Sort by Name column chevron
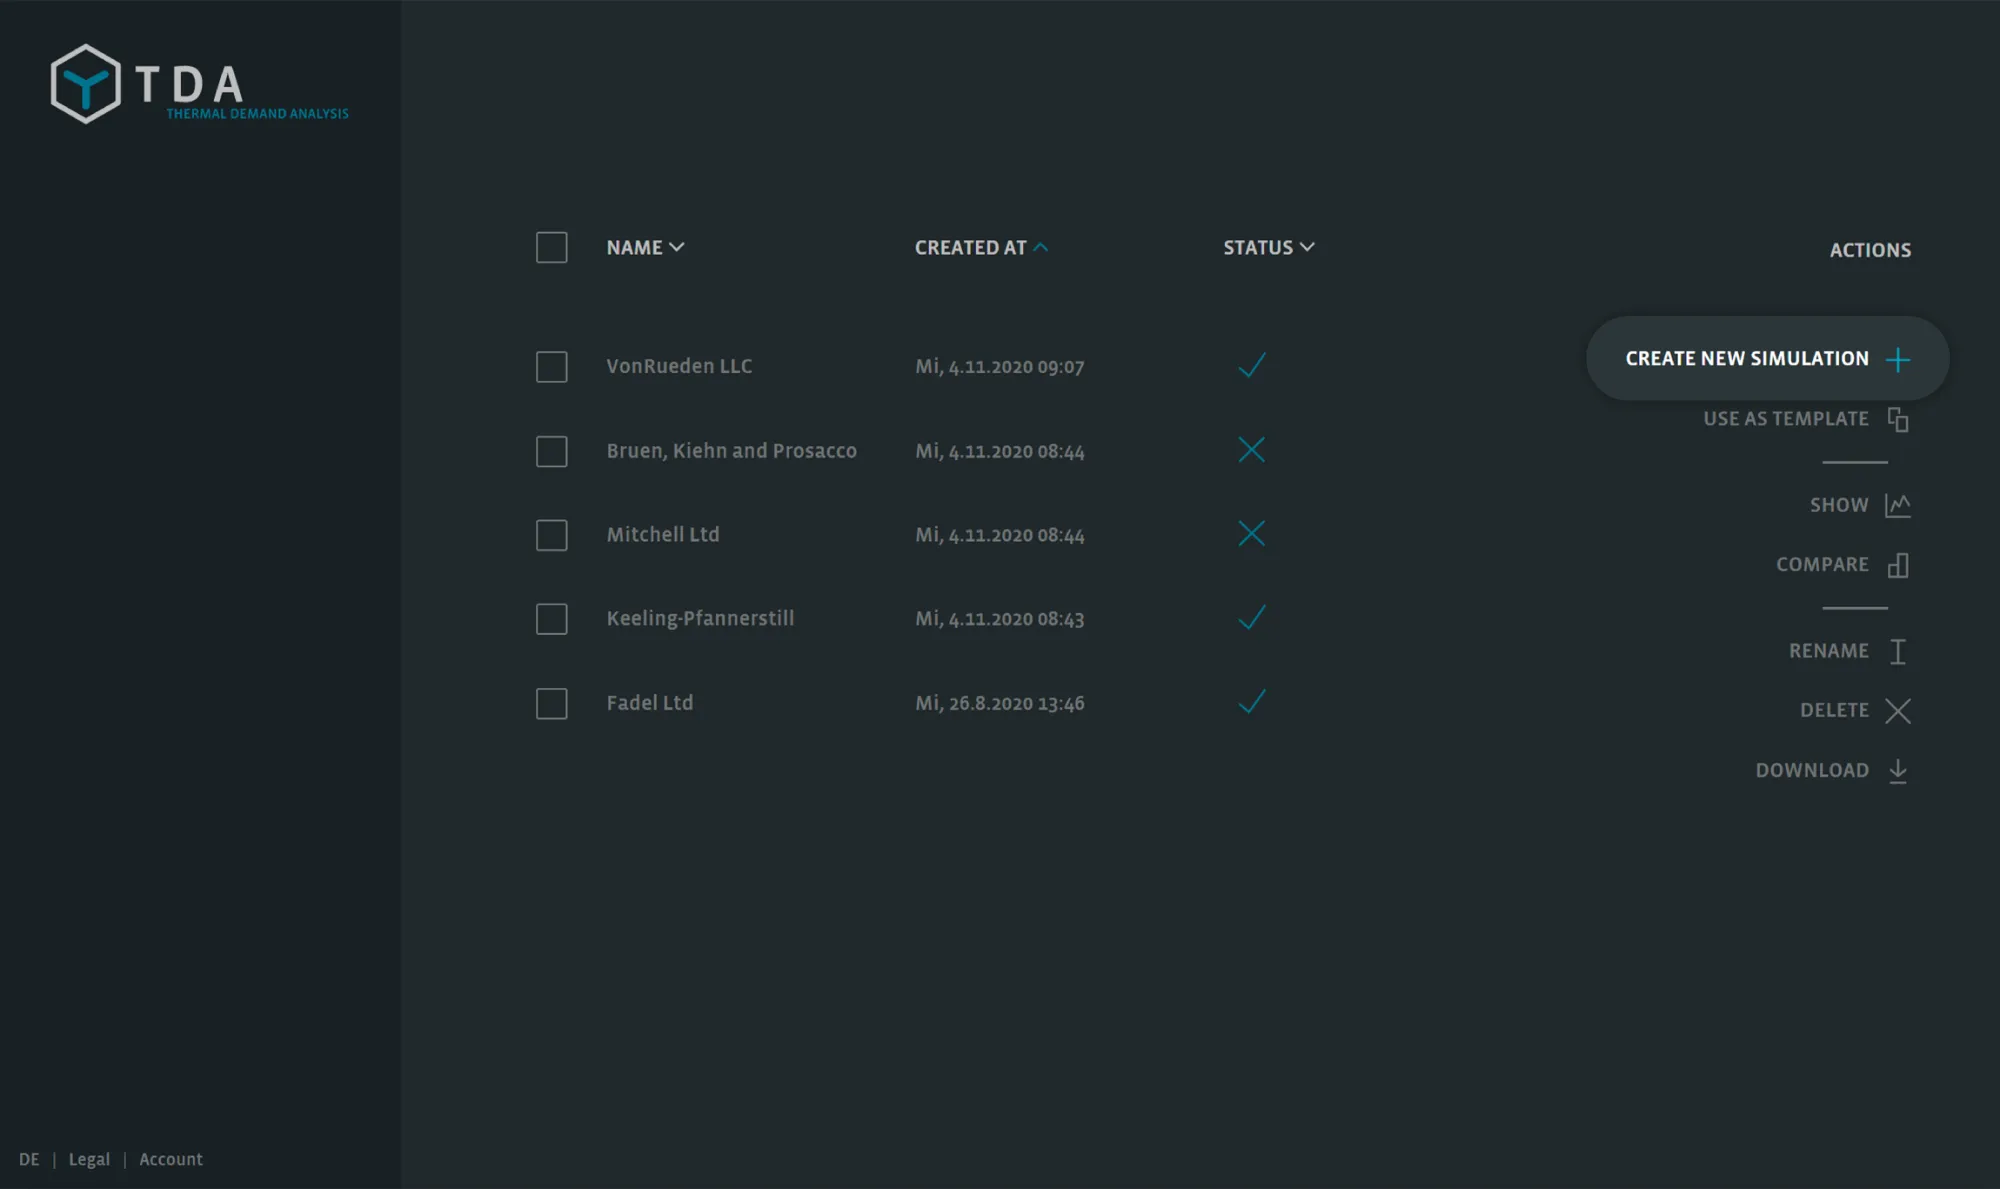2000x1189 pixels. 677,247
